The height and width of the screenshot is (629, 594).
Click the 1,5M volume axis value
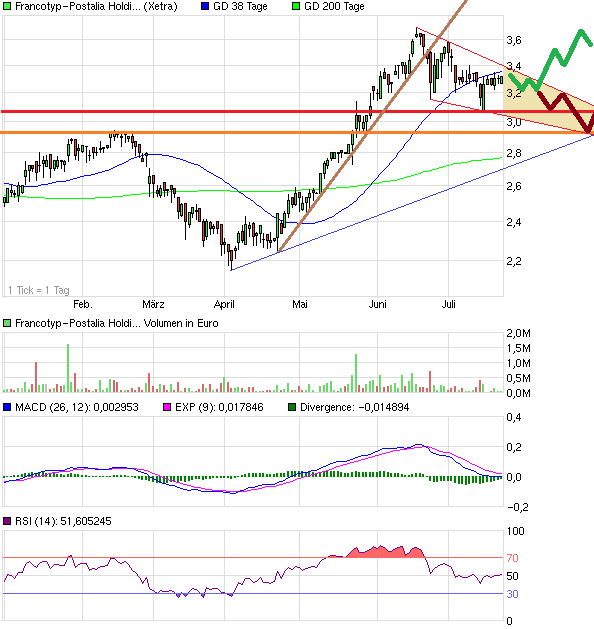tap(518, 348)
